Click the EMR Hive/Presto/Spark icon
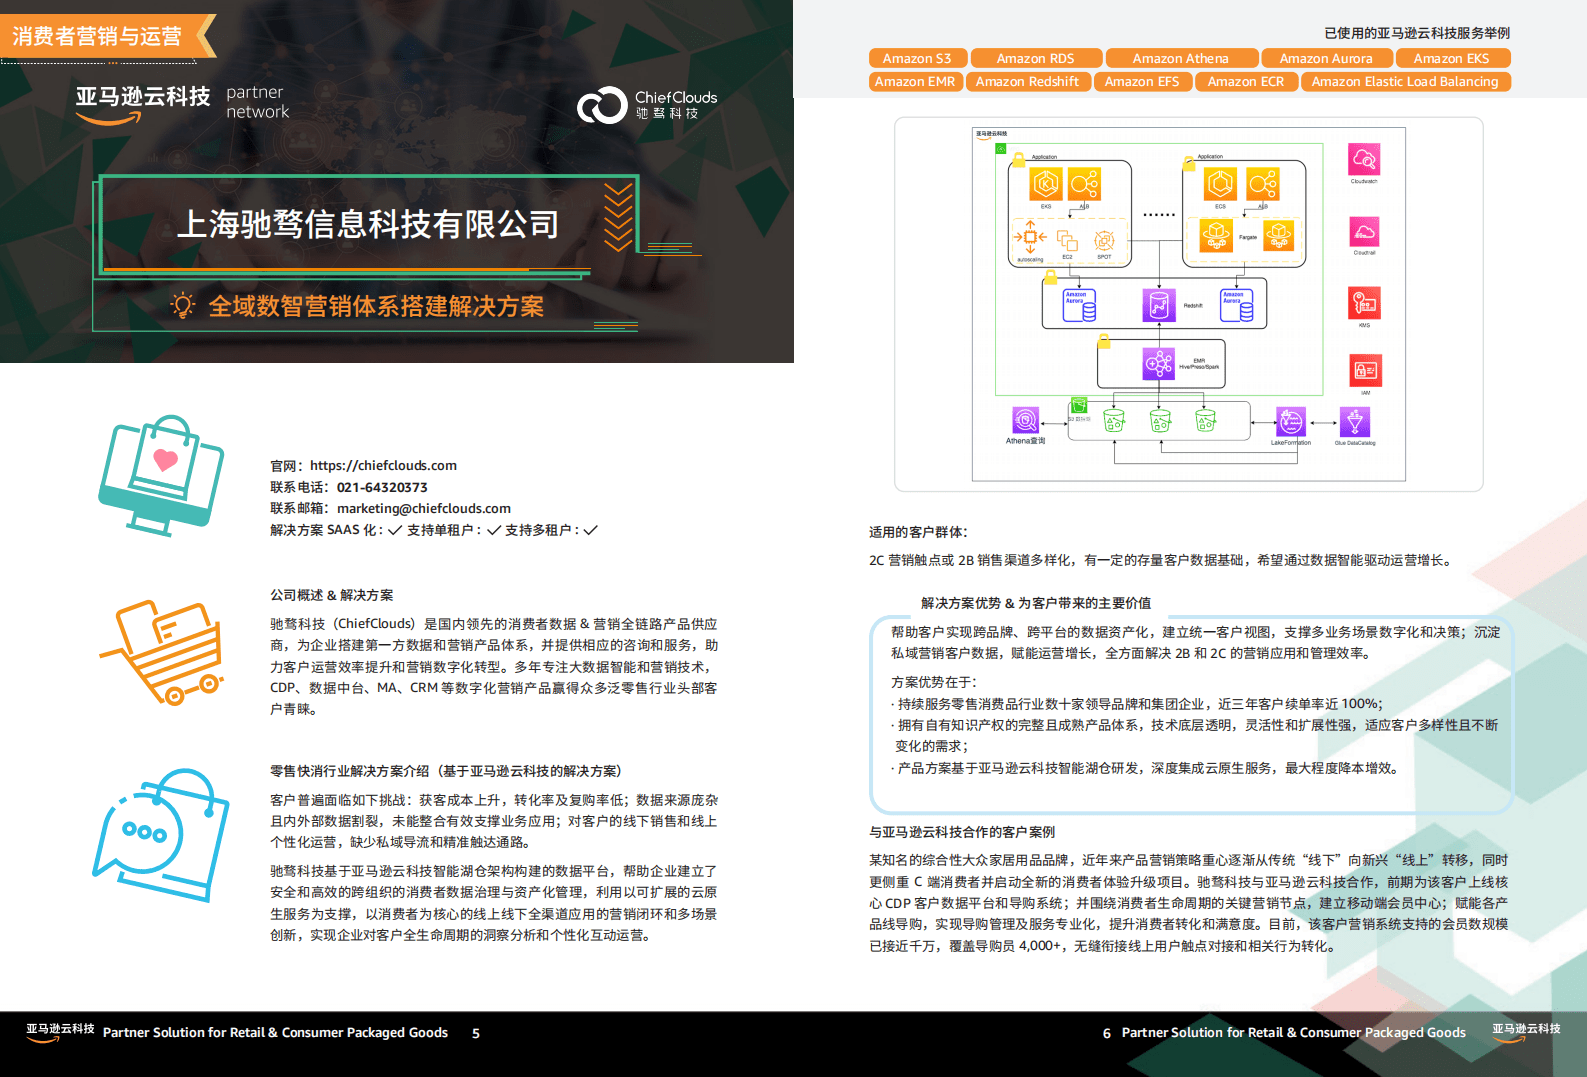1587x1077 pixels. tap(1159, 363)
